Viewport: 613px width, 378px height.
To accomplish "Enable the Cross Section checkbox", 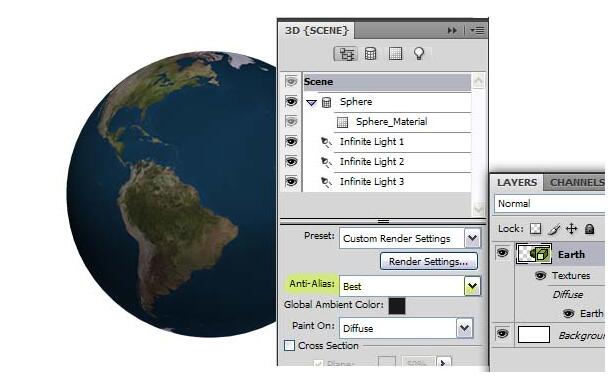I will click(x=289, y=346).
